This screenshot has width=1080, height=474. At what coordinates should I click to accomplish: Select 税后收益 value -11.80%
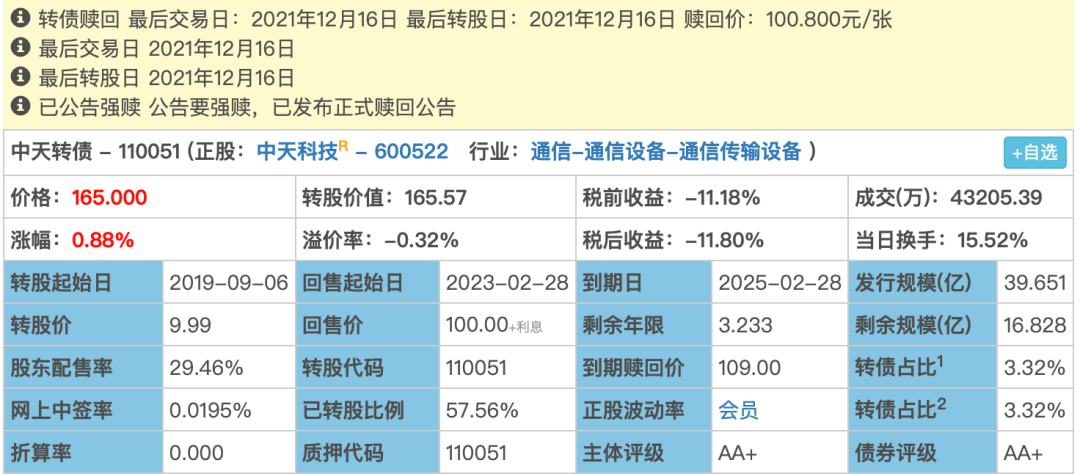click(x=725, y=240)
